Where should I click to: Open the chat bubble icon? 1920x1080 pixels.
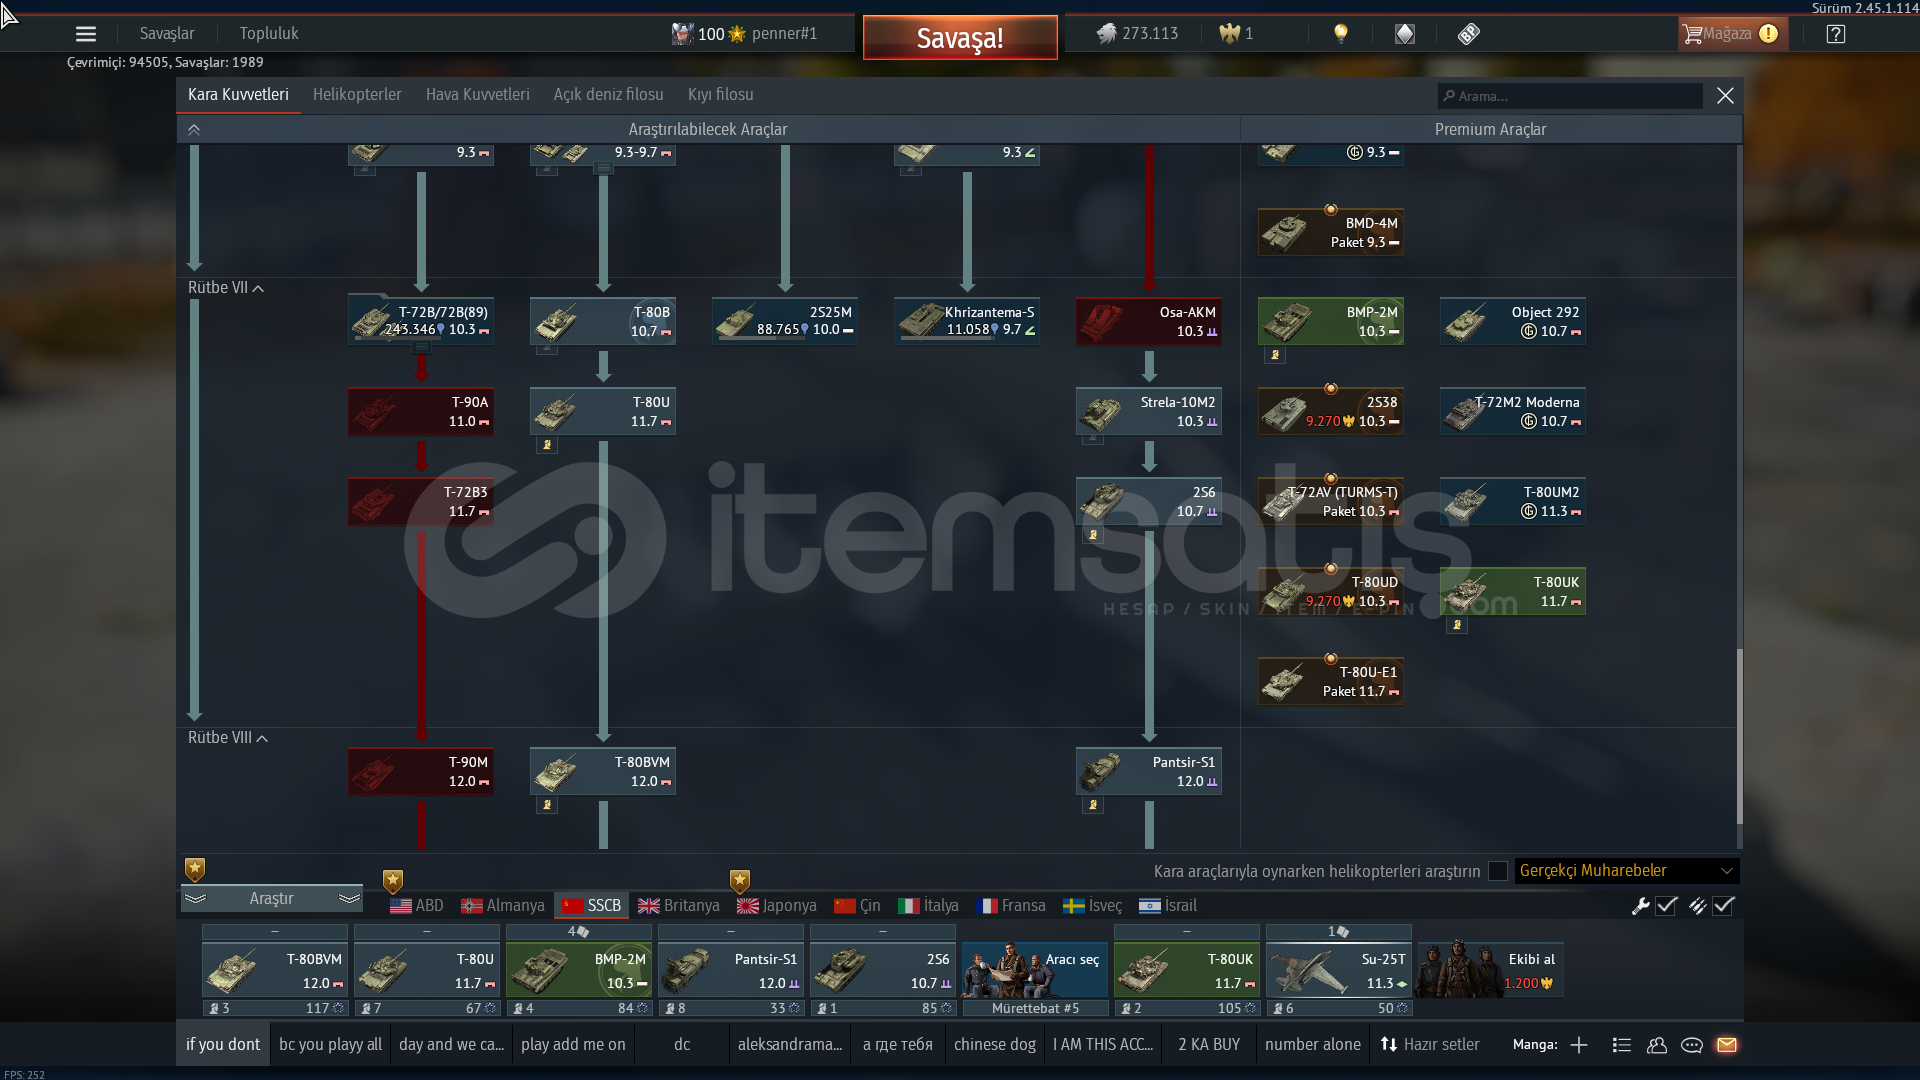tap(1692, 1045)
